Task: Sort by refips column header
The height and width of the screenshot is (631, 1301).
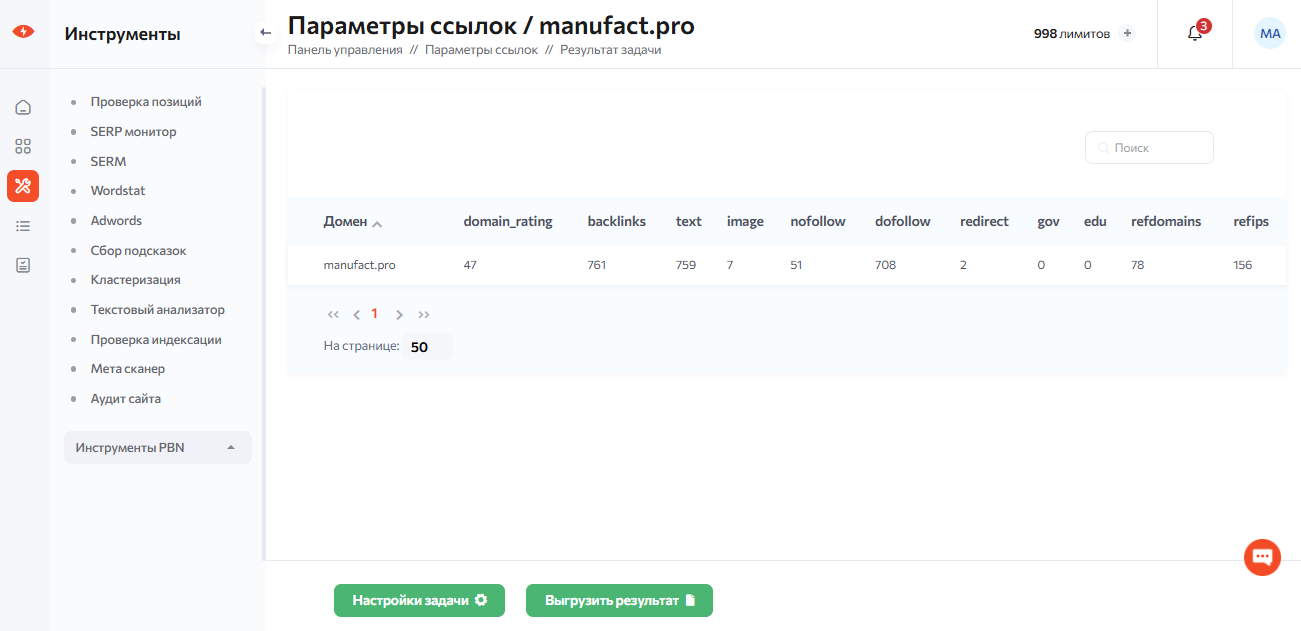Action: pyautogui.click(x=1251, y=221)
